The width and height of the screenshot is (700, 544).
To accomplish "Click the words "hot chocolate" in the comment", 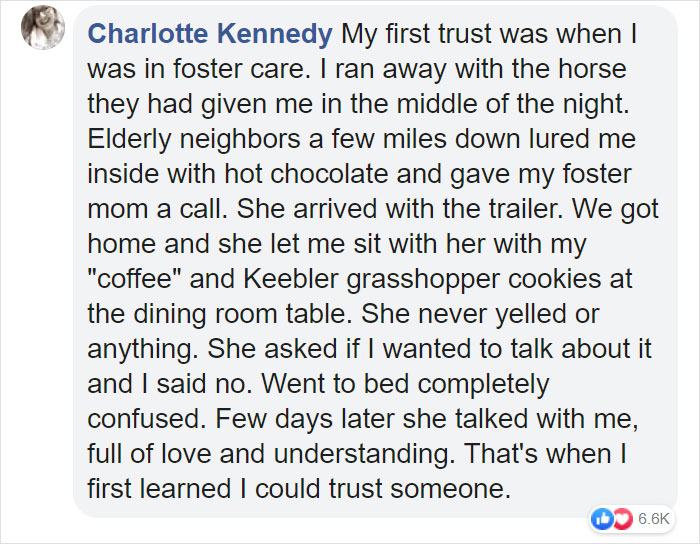I will (306, 174).
